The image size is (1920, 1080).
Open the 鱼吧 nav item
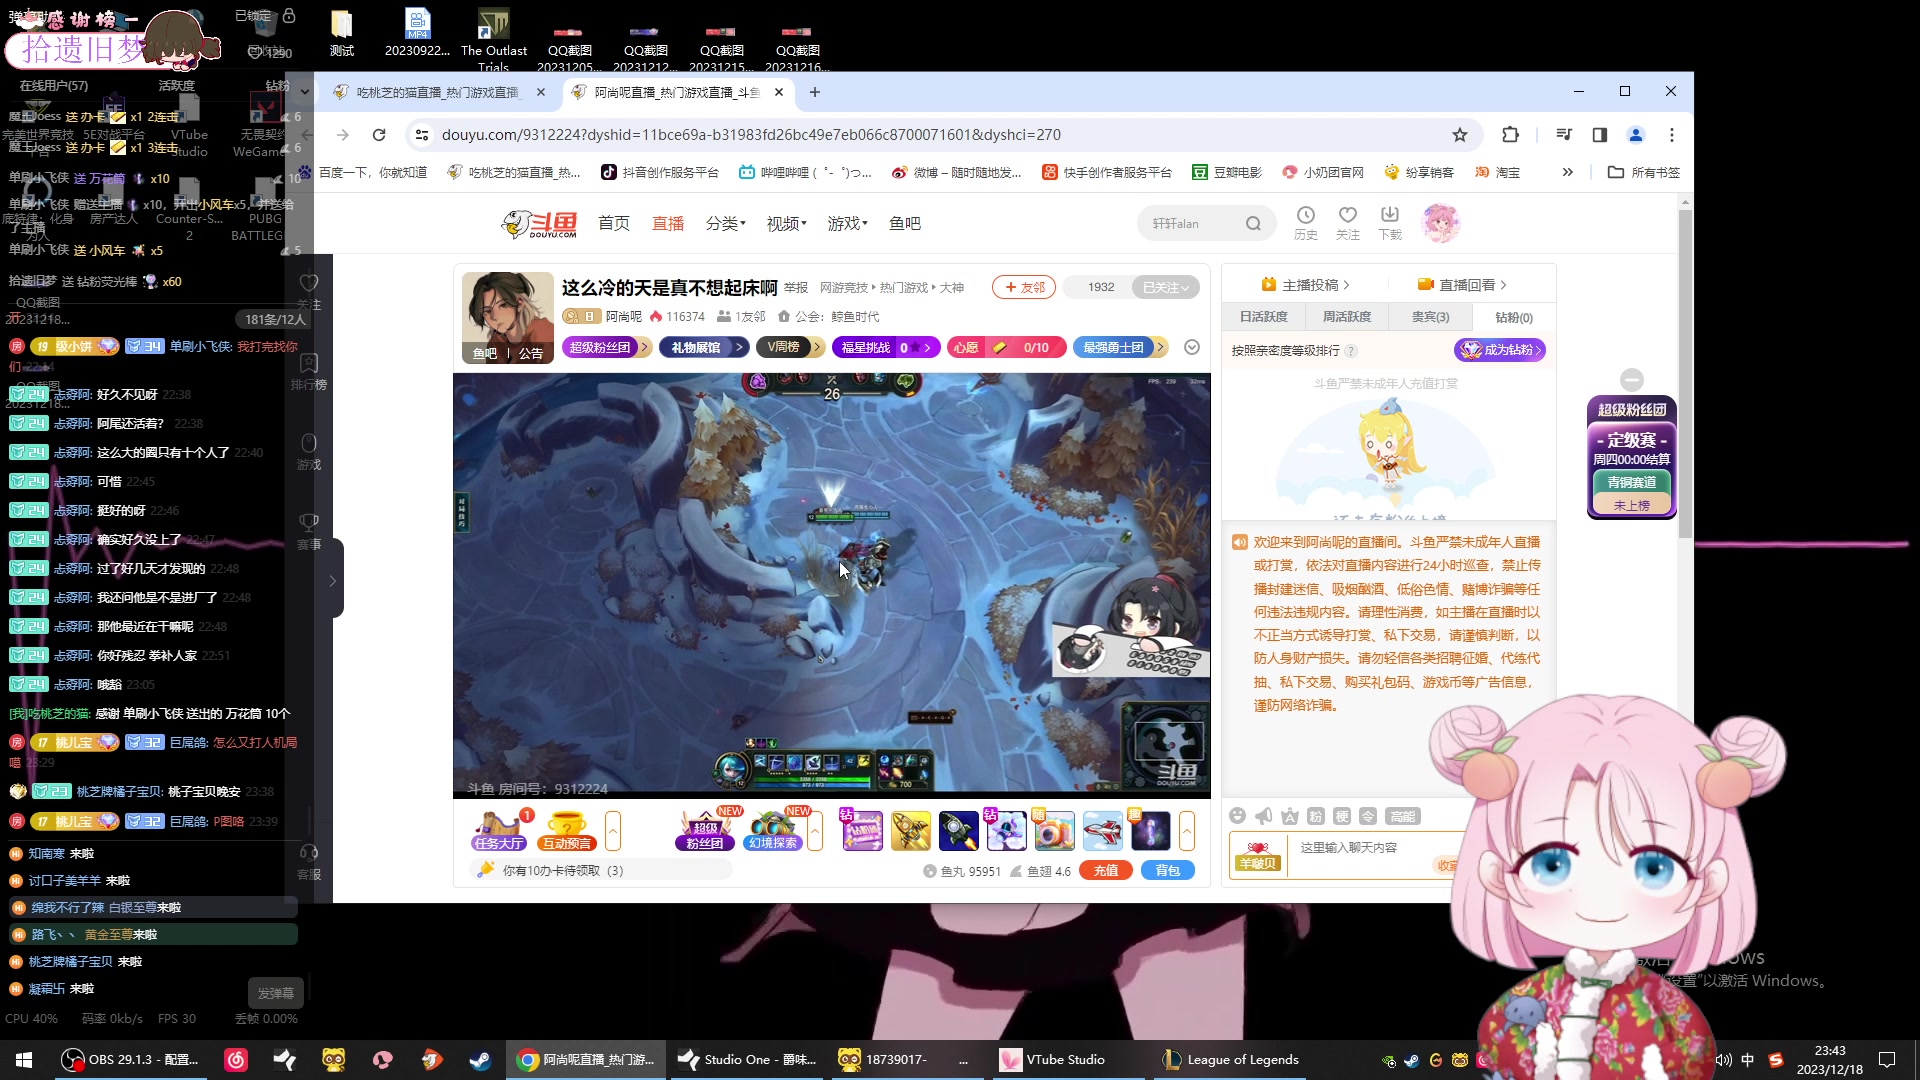905,223
